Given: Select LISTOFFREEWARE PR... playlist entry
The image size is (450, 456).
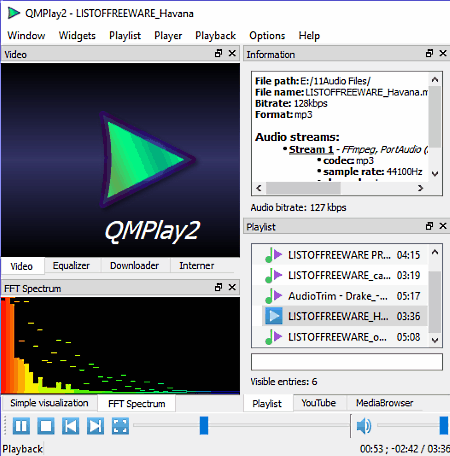Looking at the screenshot, I should point(340,255).
